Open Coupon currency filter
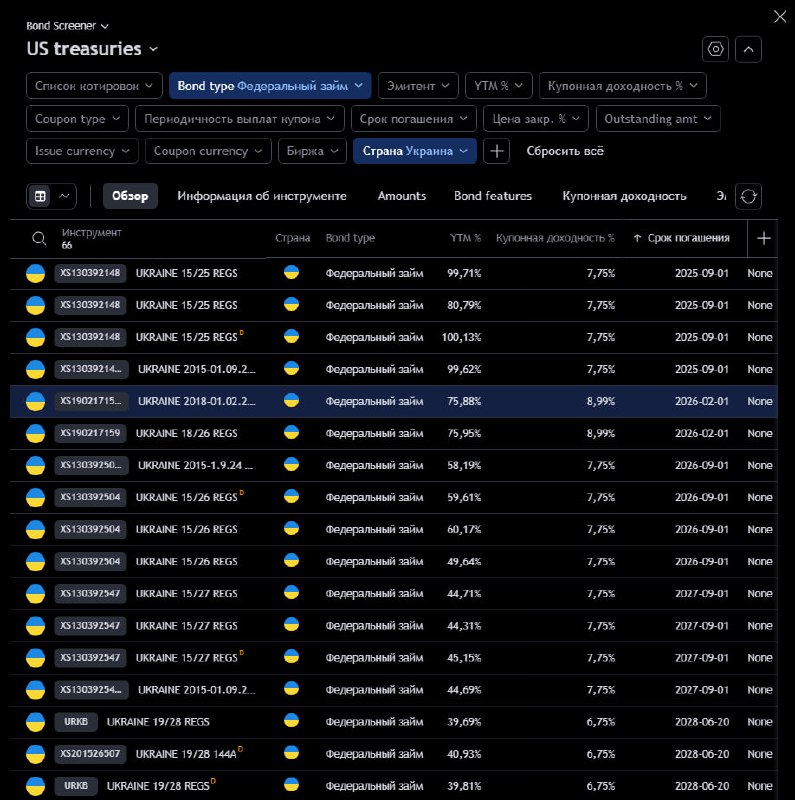The height and width of the screenshot is (800, 795). (208, 151)
